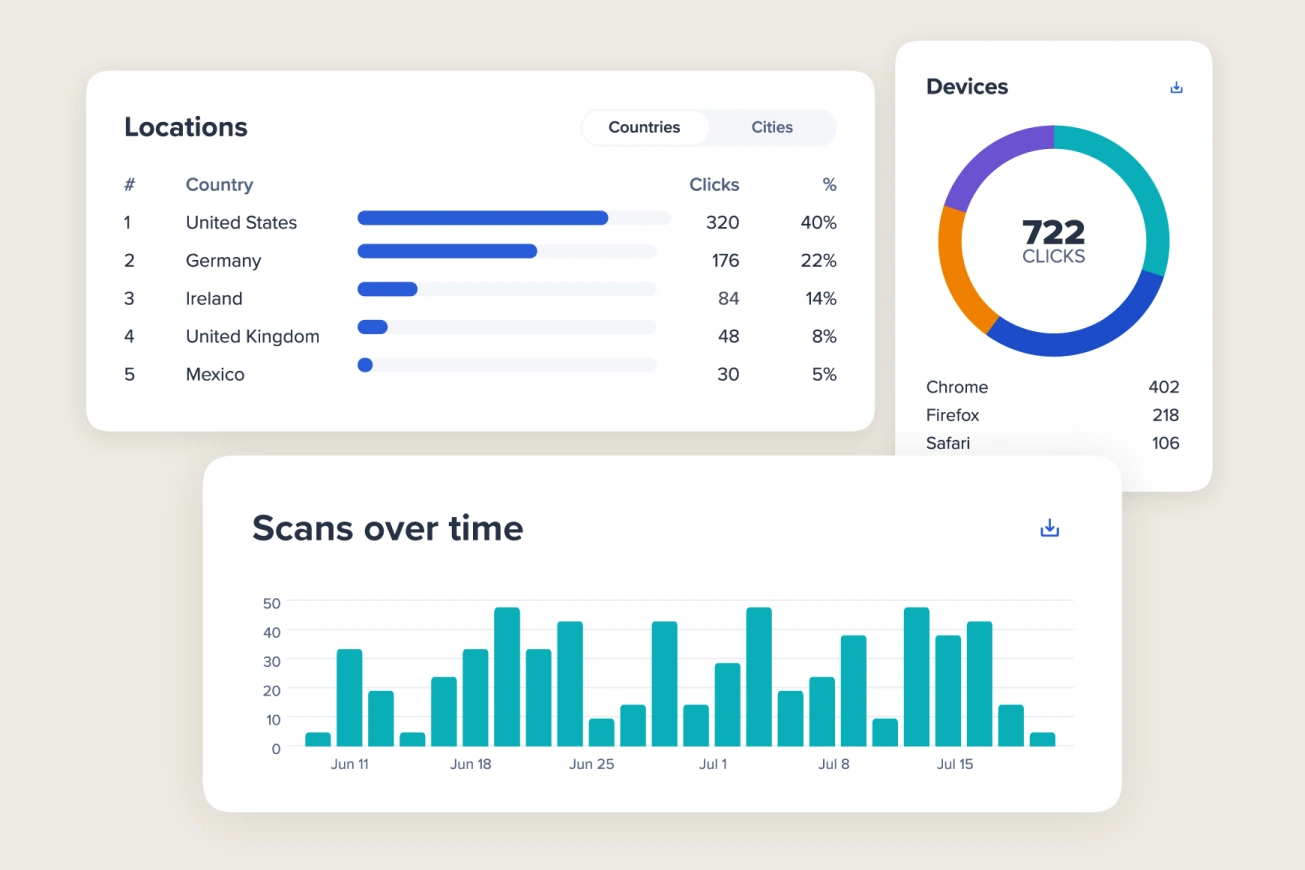Click the Germany clicks bar
The width and height of the screenshot is (1305, 870).
click(447, 251)
